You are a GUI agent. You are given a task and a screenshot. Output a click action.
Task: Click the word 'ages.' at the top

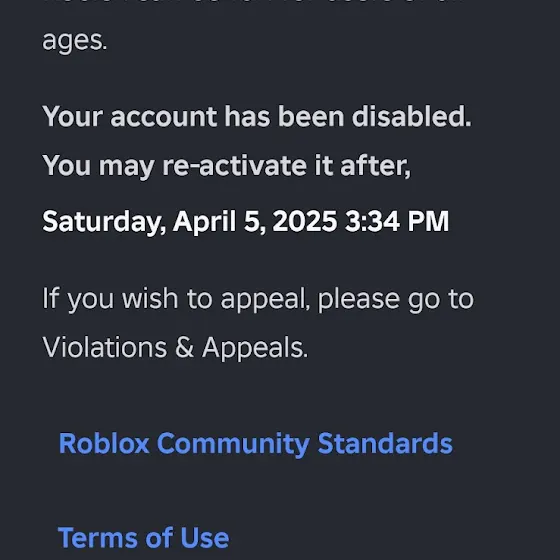coord(75,42)
